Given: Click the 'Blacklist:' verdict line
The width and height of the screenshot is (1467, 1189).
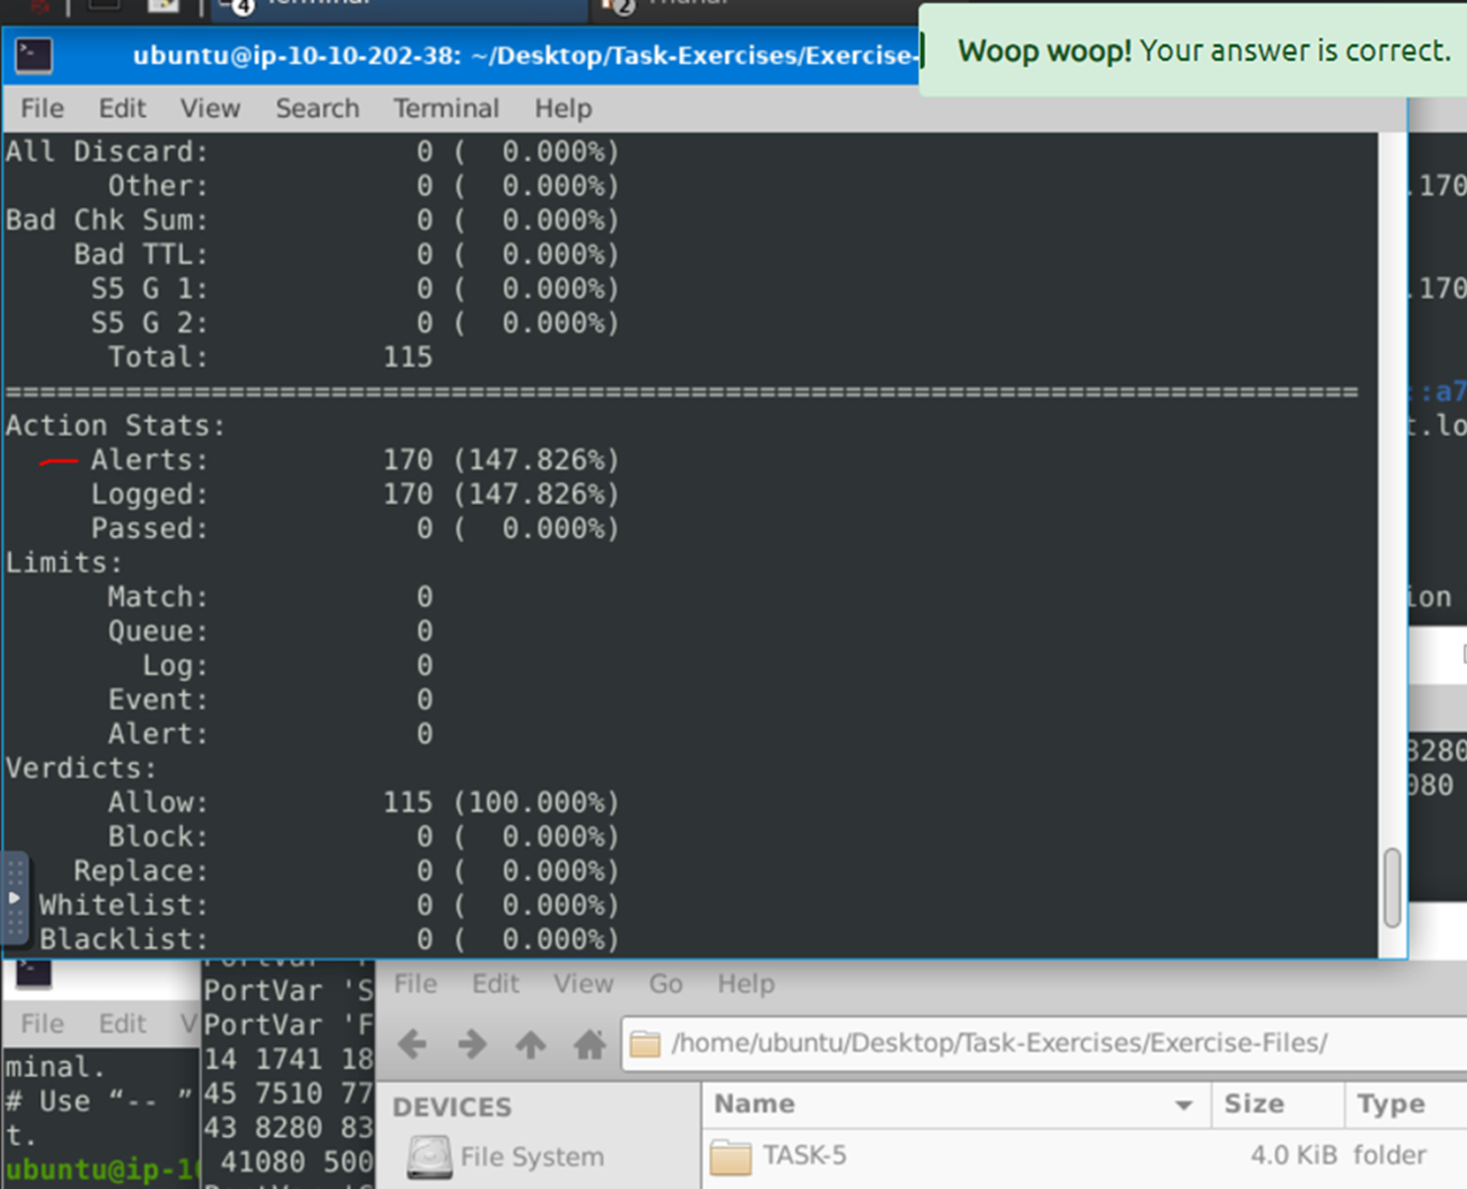Looking at the screenshot, I should point(329,939).
